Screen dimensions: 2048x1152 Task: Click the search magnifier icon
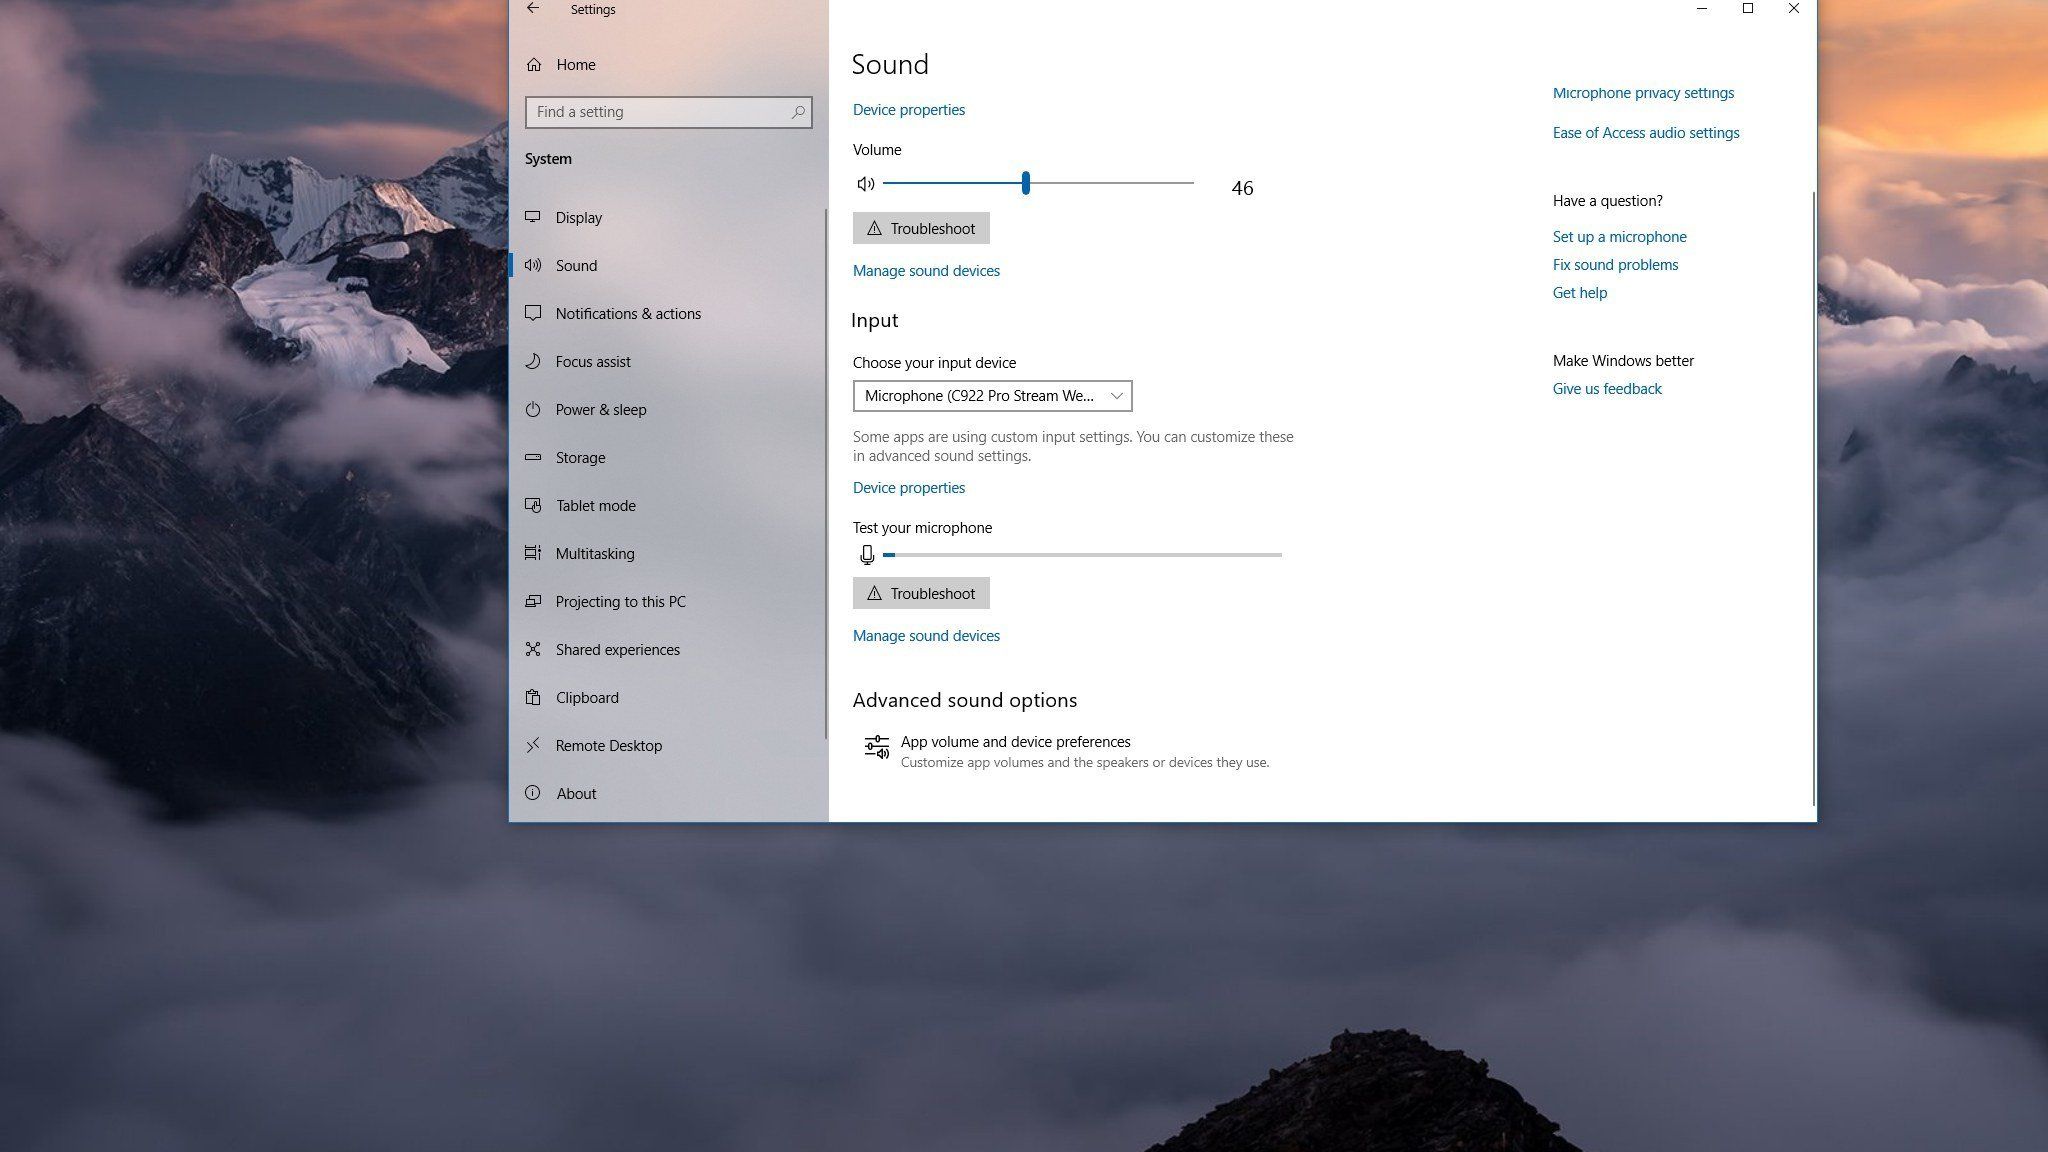(x=798, y=112)
